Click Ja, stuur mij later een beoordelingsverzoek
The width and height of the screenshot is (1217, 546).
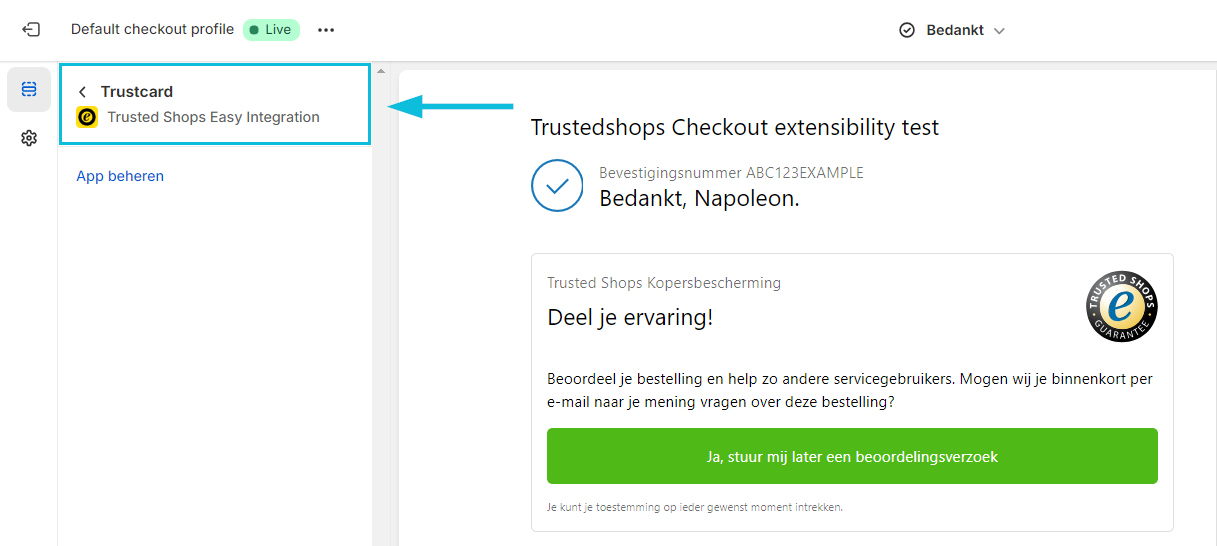[852, 457]
